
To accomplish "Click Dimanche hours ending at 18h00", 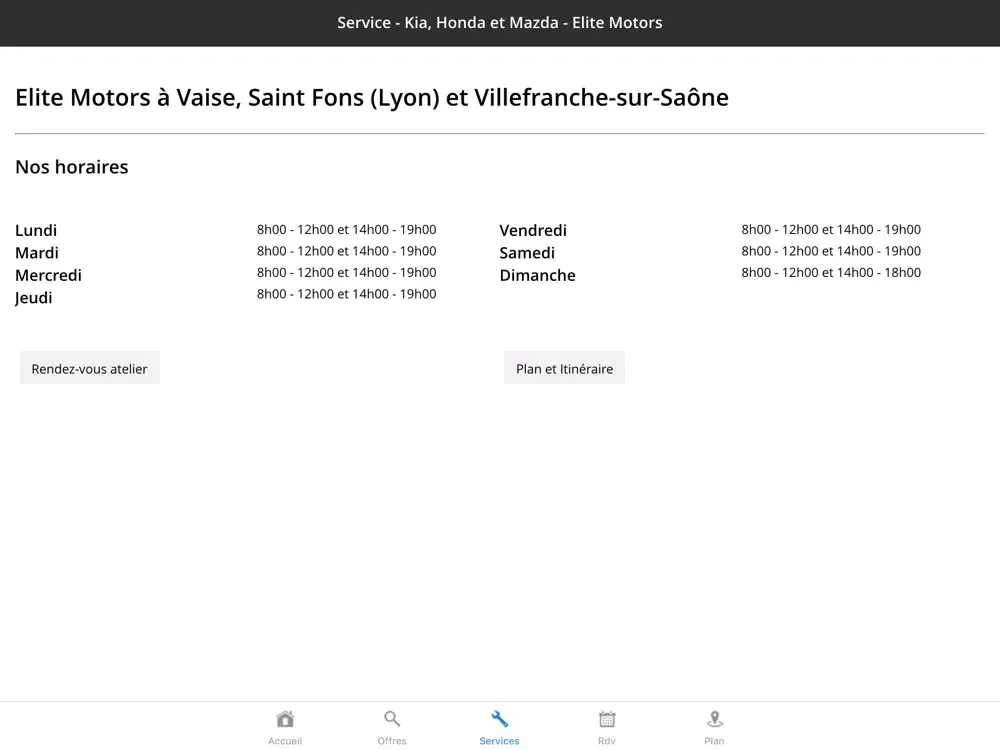I will (831, 272).
